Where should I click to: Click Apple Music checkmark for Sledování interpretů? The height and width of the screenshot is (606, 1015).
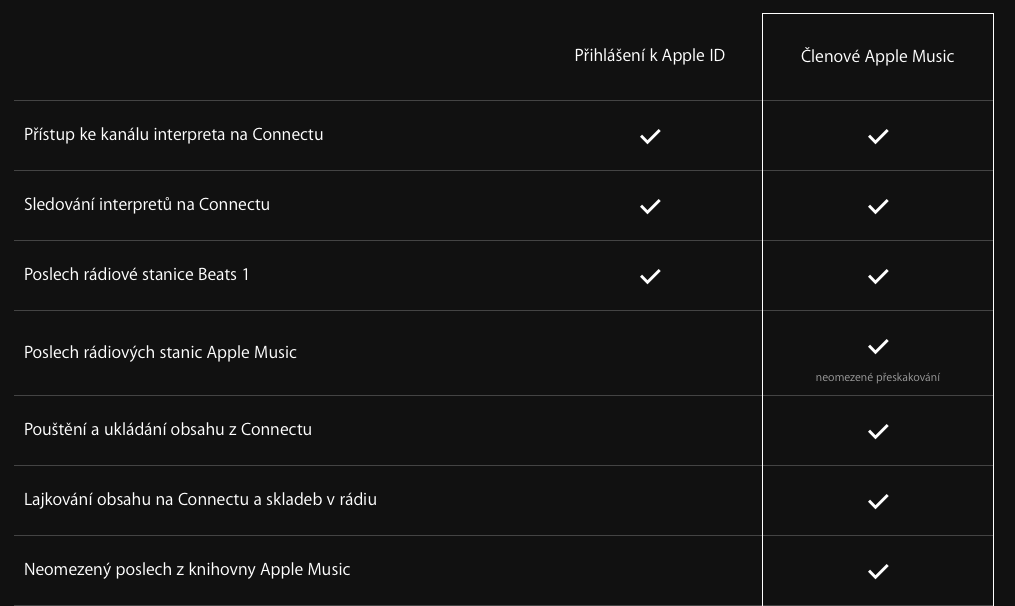coord(878,206)
